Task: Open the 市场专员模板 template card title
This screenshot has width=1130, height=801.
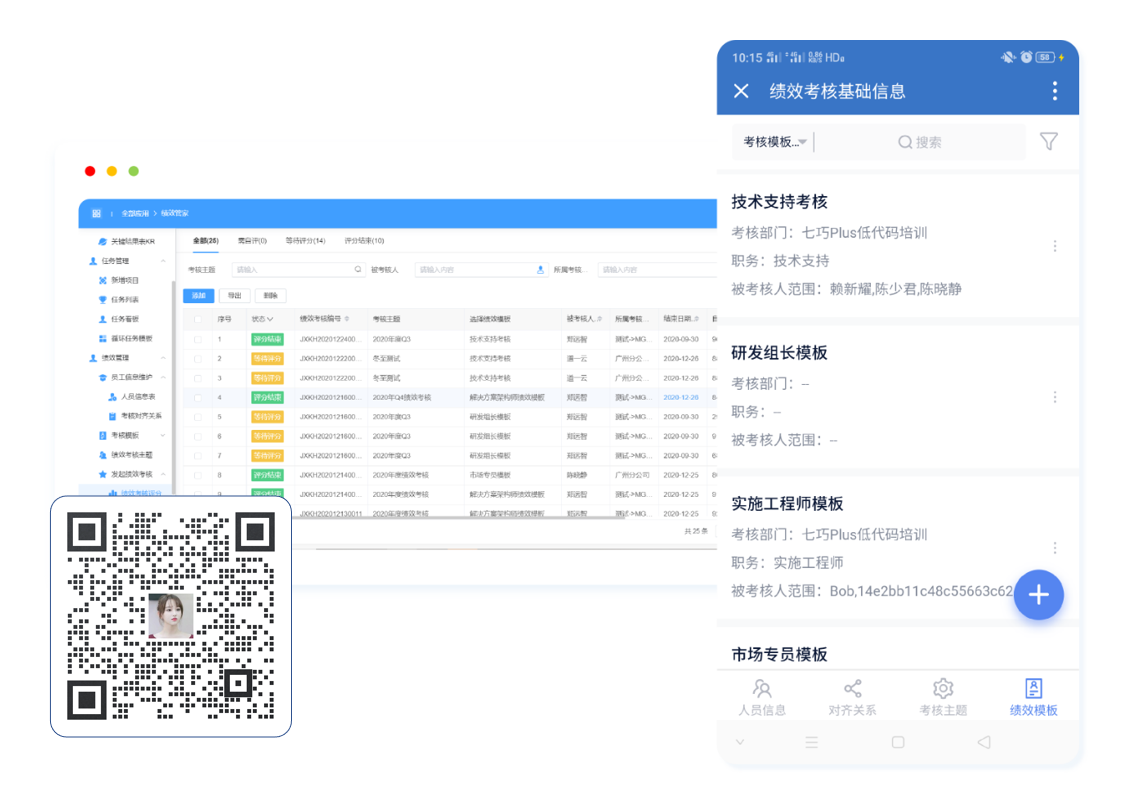Action: 779,654
